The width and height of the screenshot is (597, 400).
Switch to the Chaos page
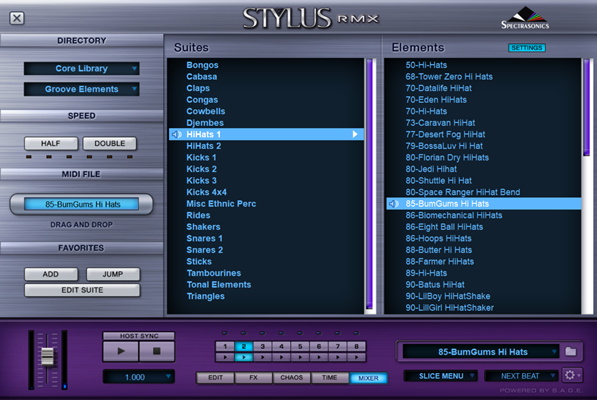pos(292,378)
